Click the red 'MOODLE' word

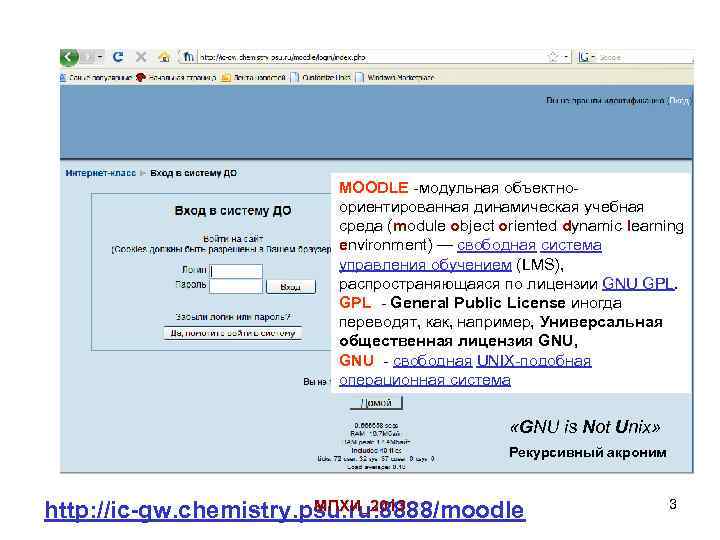tap(373, 188)
